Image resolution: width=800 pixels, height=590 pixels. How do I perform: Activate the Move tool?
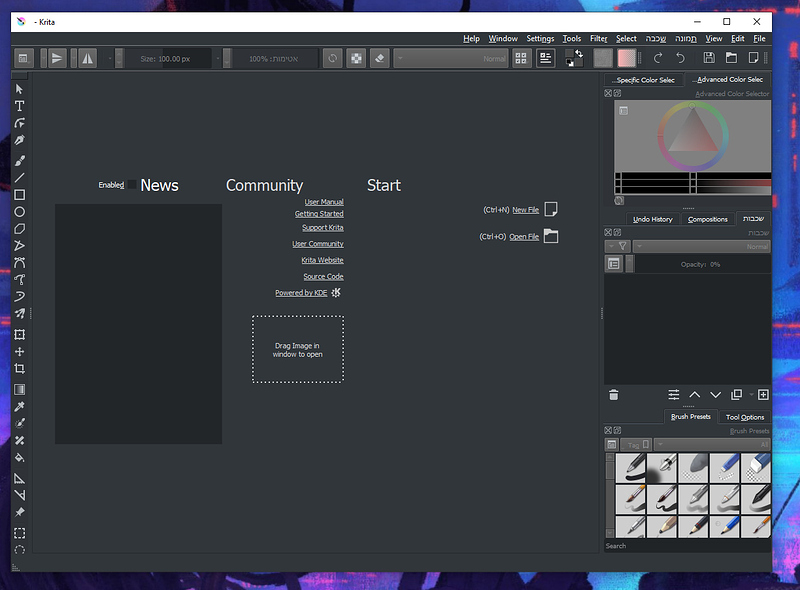[18, 349]
